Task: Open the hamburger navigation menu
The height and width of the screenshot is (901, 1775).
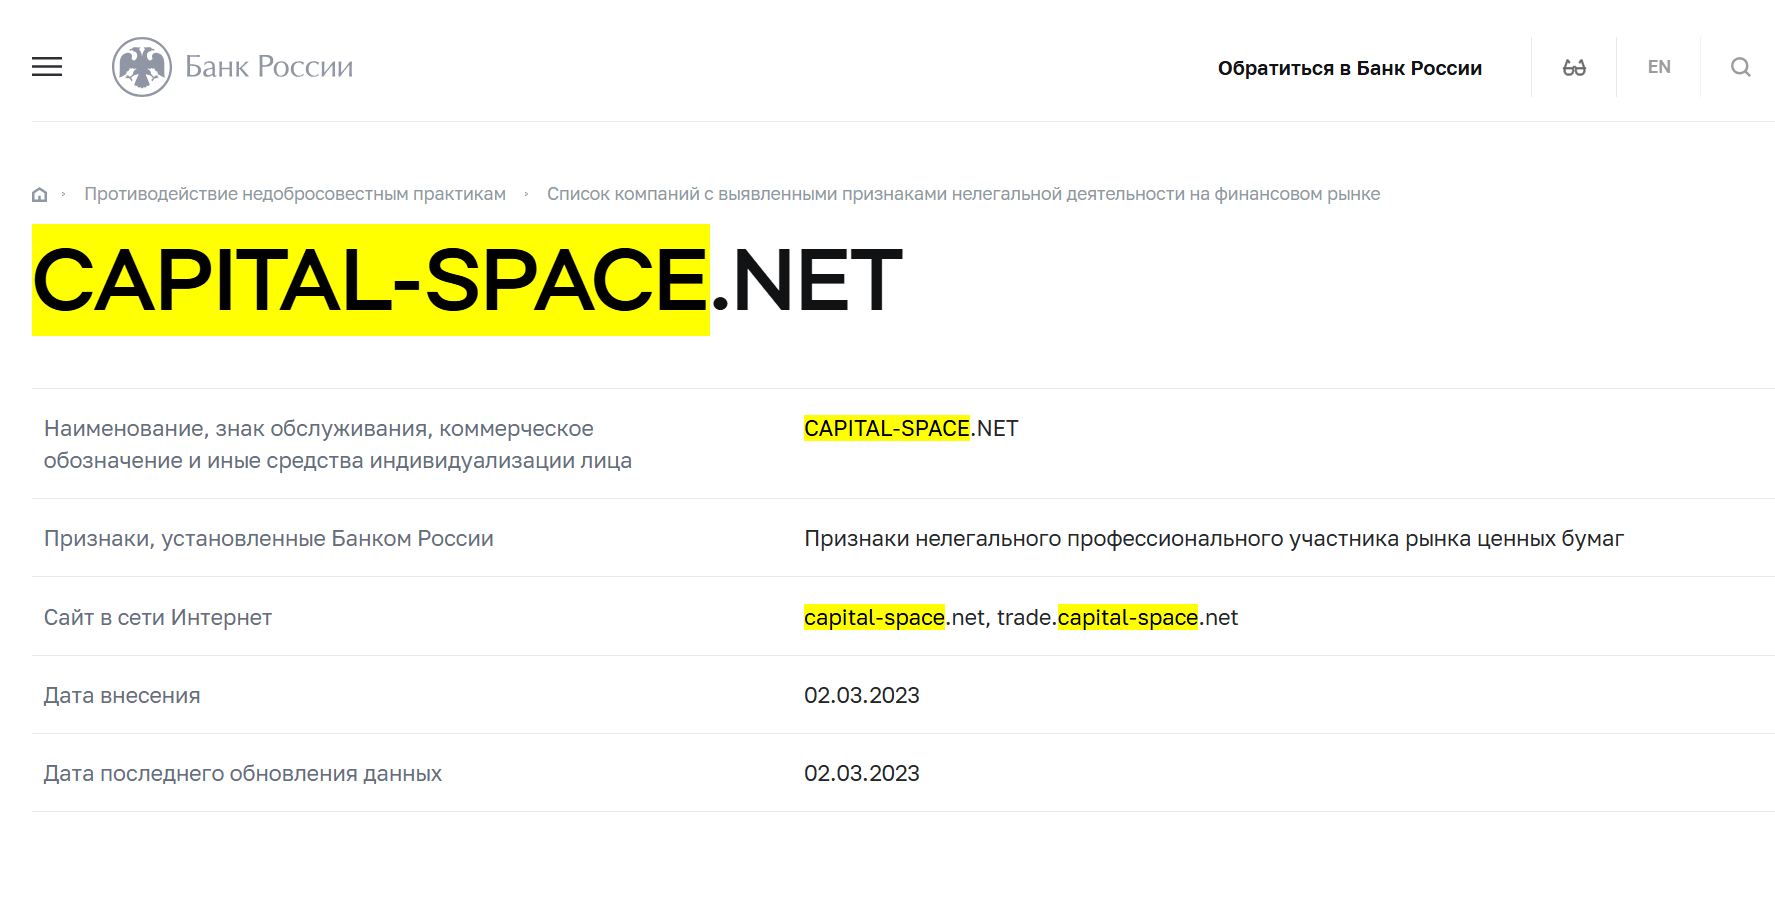Action: (x=46, y=67)
